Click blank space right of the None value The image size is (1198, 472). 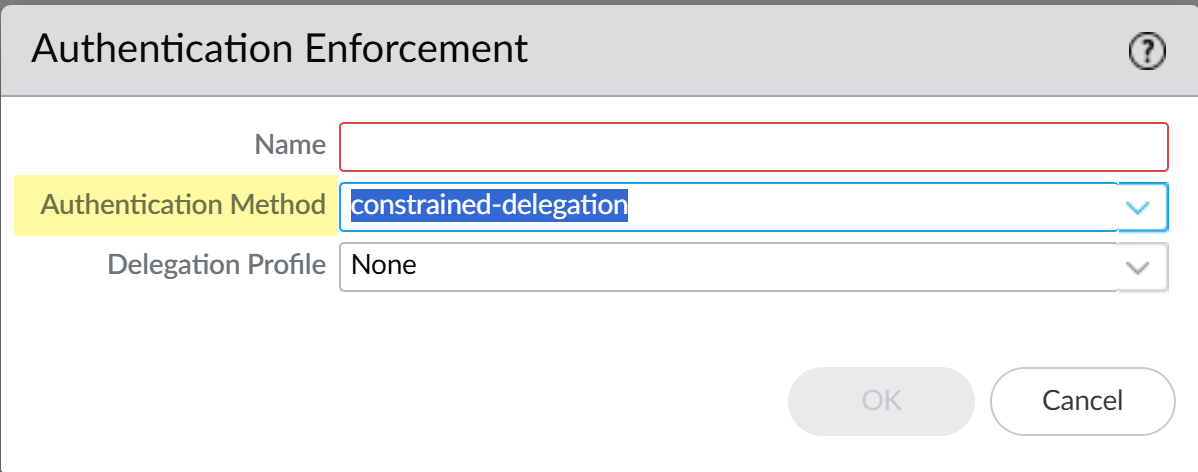(760, 267)
